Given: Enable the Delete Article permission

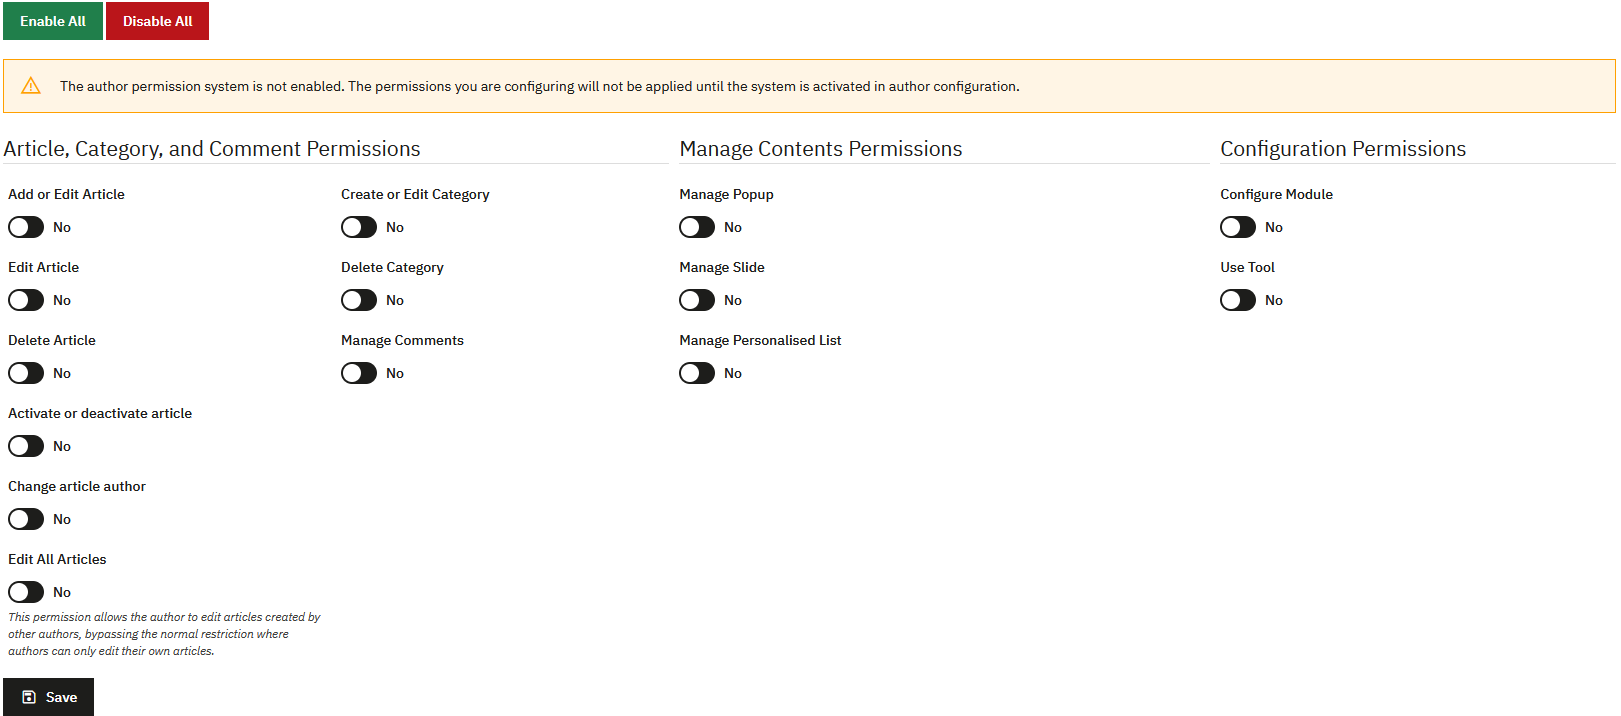Looking at the screenshot, I should [26, 373].
